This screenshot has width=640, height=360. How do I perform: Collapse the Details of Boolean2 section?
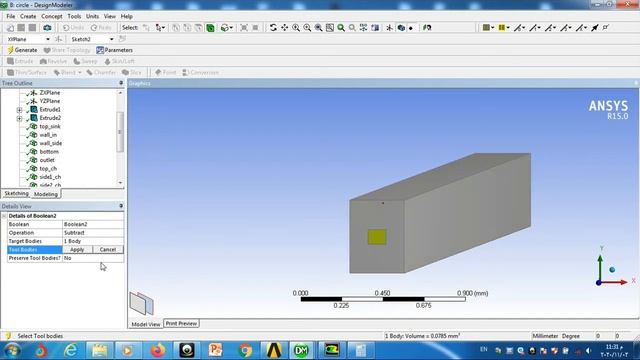(x=4, y=216)
